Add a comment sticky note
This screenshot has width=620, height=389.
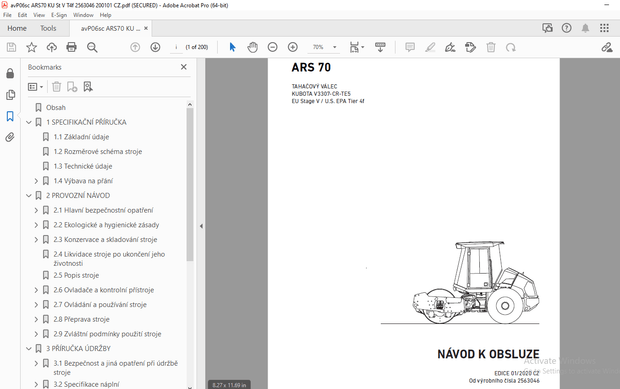pyautogui.click(x=410, y=47)
